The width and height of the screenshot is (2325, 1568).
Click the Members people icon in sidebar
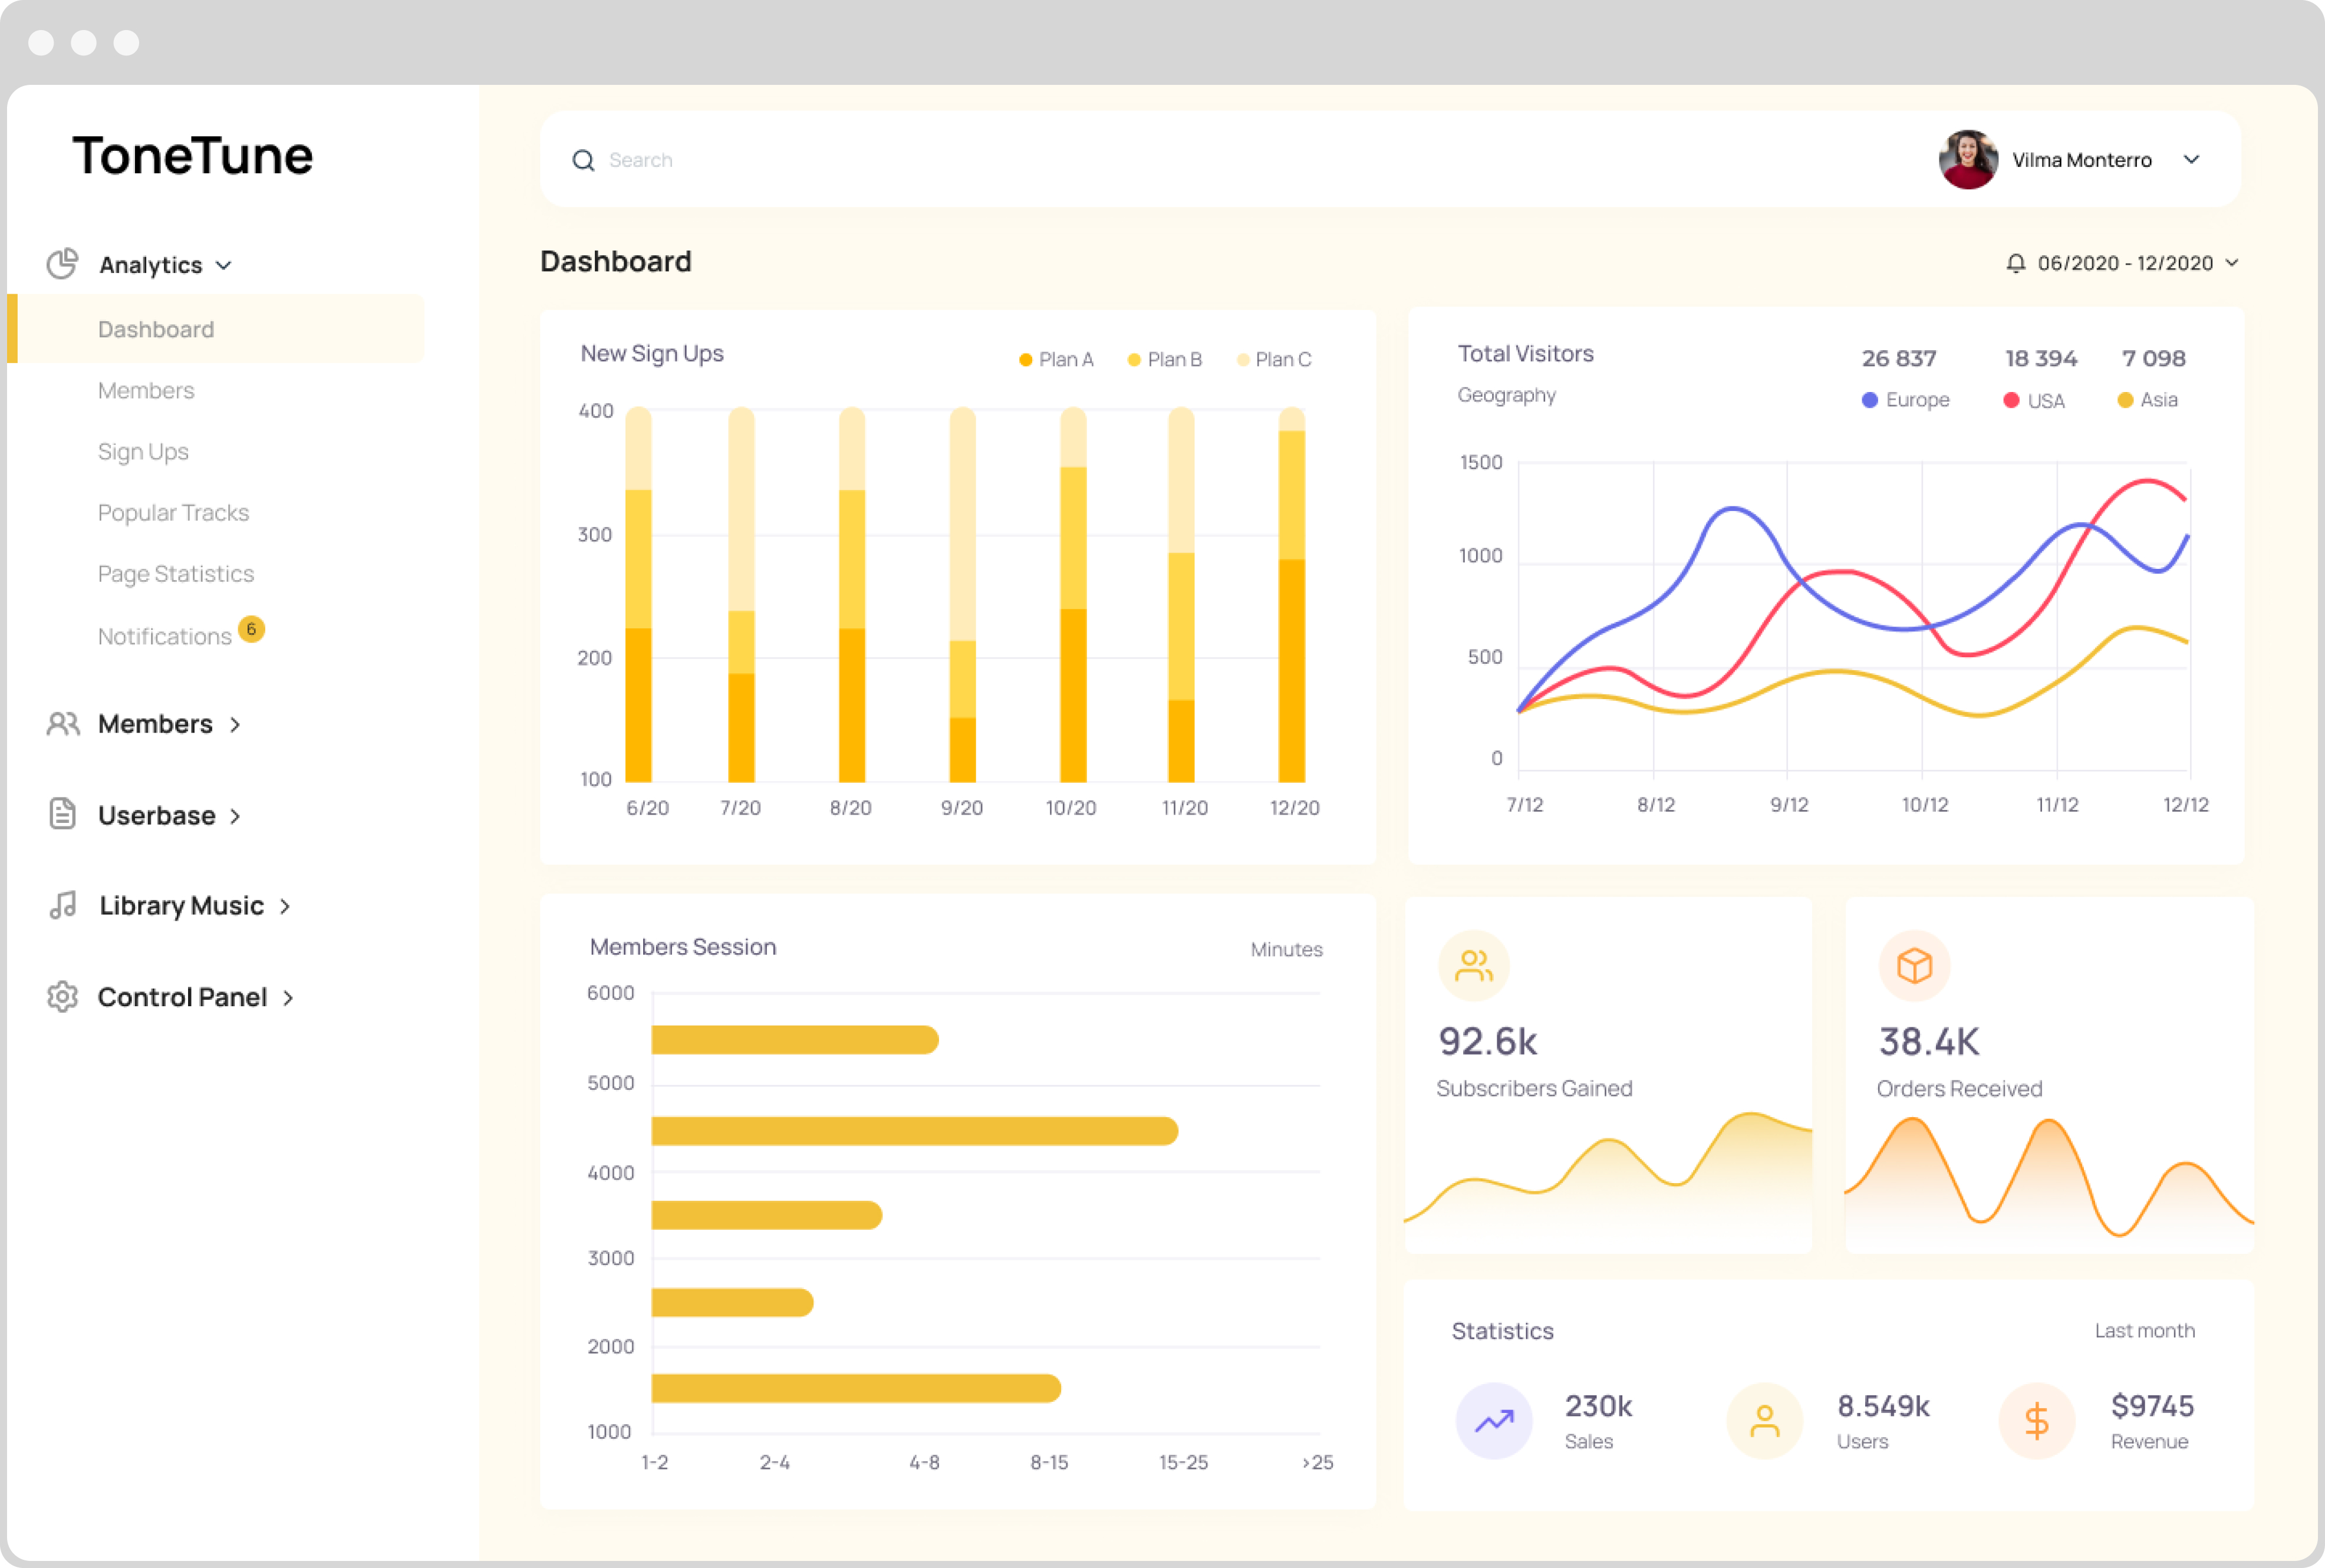(x=63, y=724)
